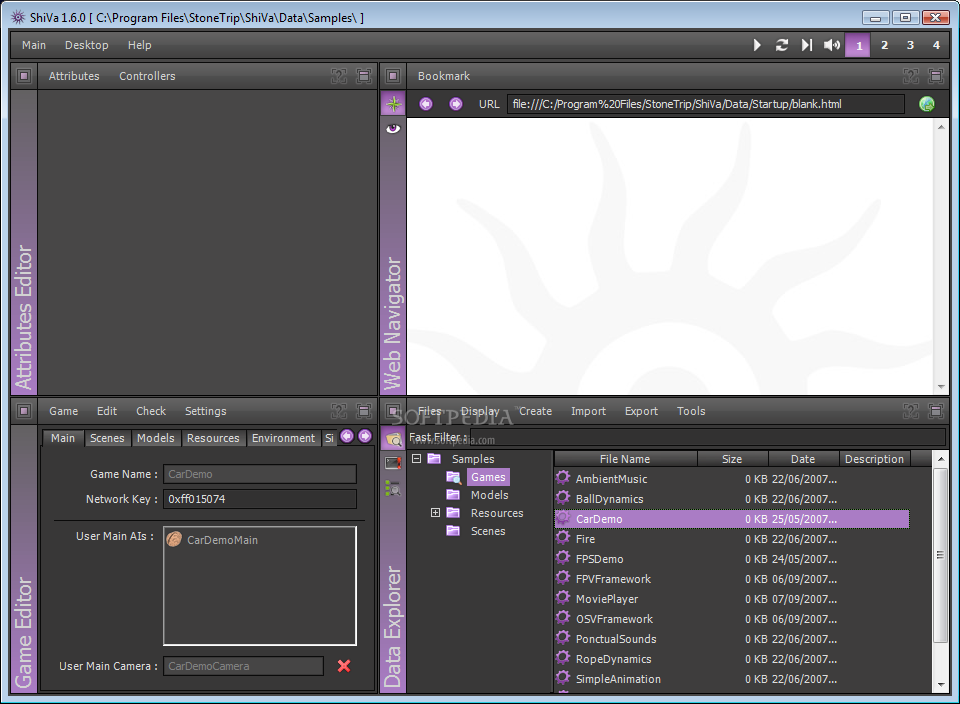Open the Main menu
This screenshot has height=704, width=960.
(34, 45)
